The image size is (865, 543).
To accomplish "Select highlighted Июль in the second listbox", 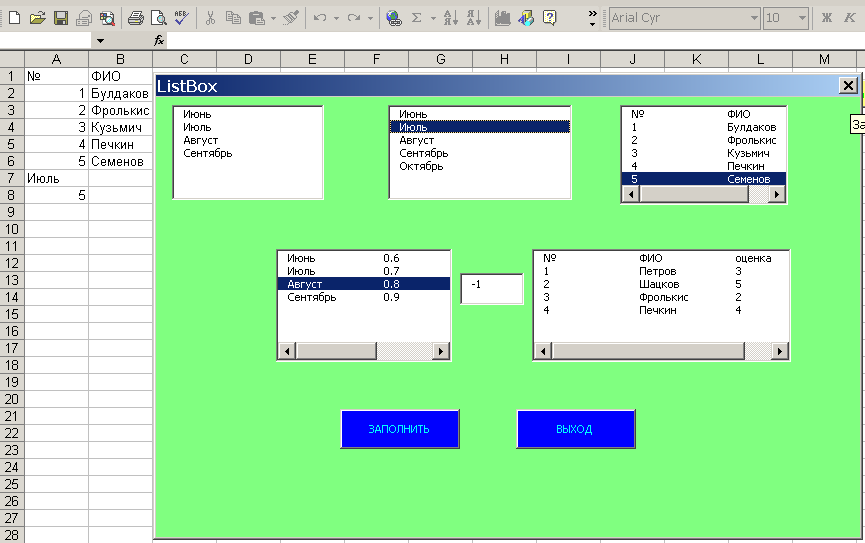I will tap(479, 127).
